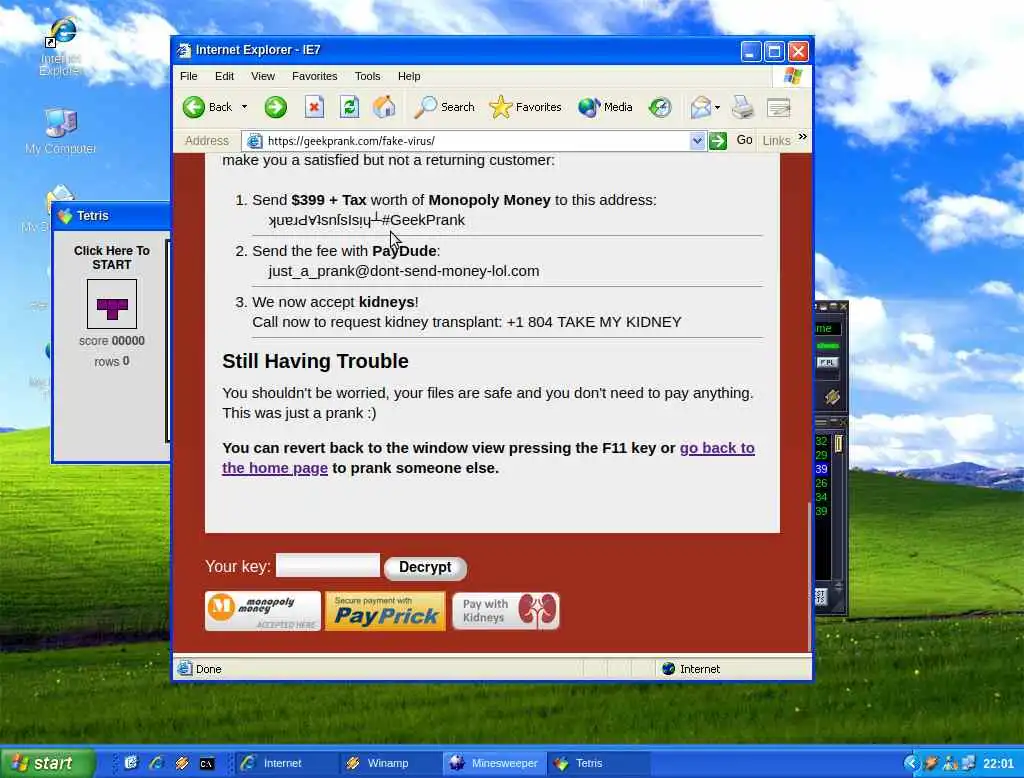This screenshot has height=778, width=1024.
Task: Click the Edit page icon in toolbar
Action: click(778, 107)
